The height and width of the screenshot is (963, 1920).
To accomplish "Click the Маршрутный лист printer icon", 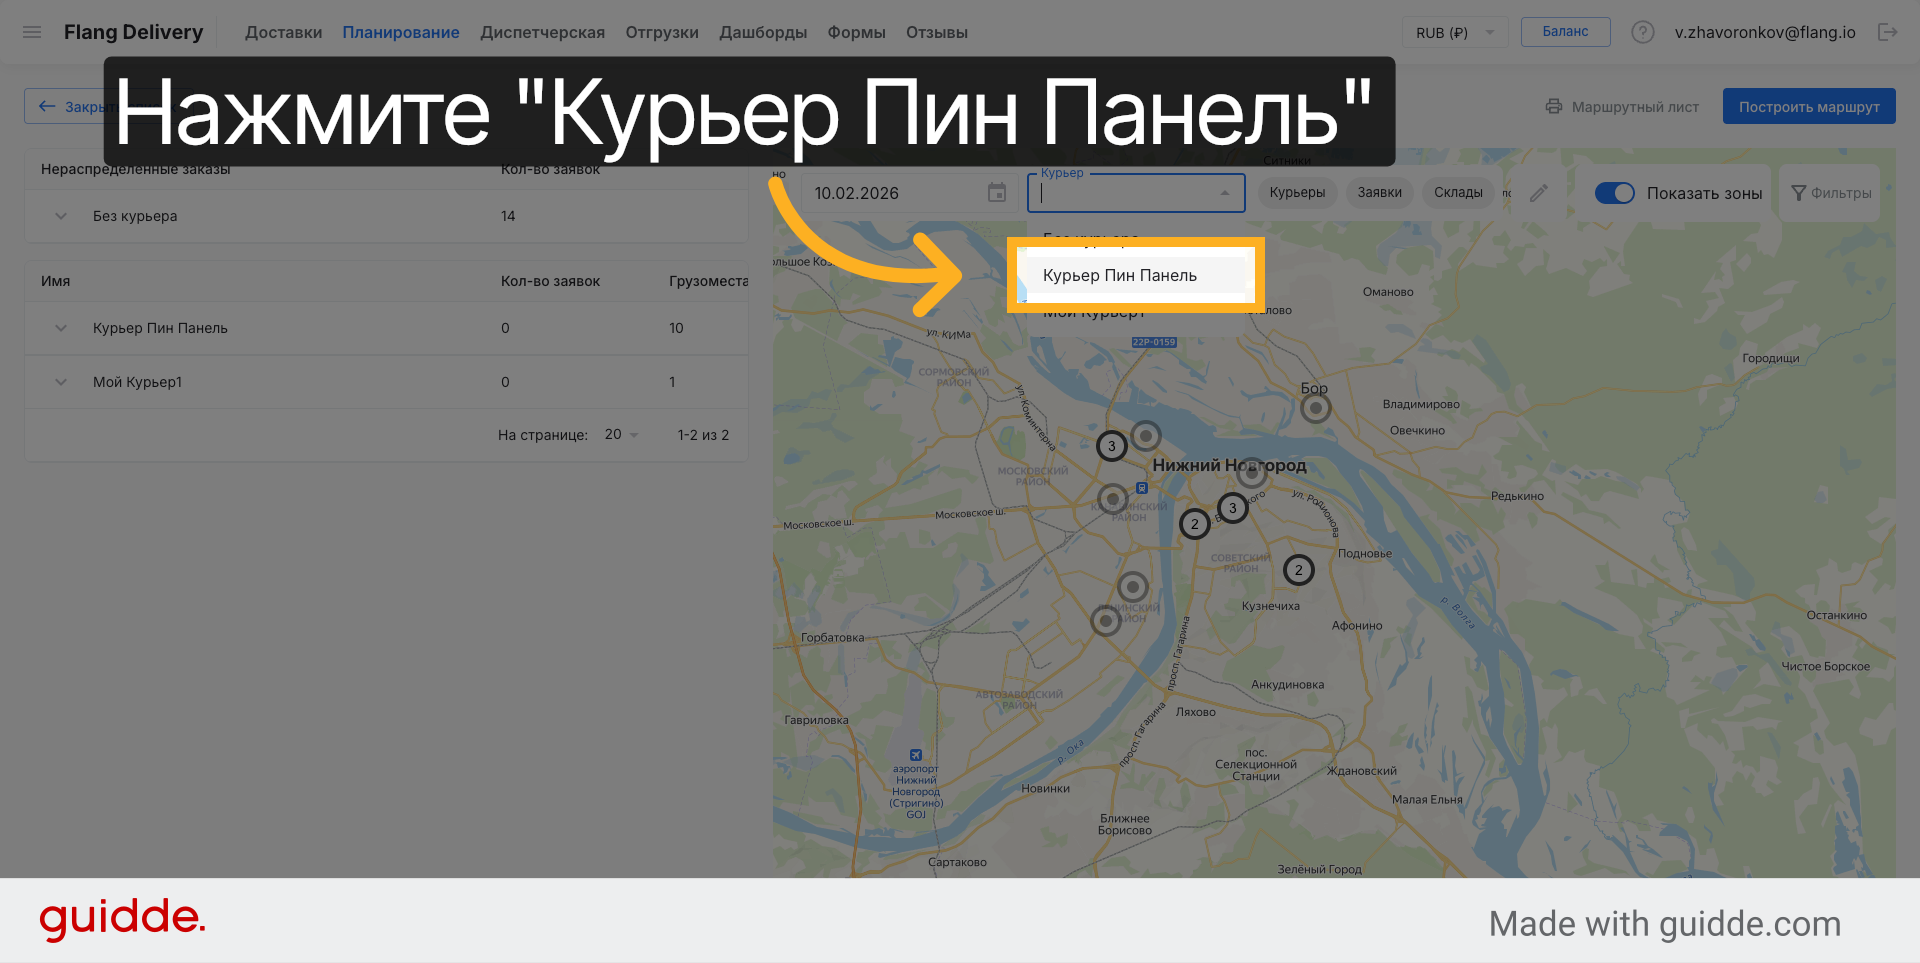I will click(1553, 106).
